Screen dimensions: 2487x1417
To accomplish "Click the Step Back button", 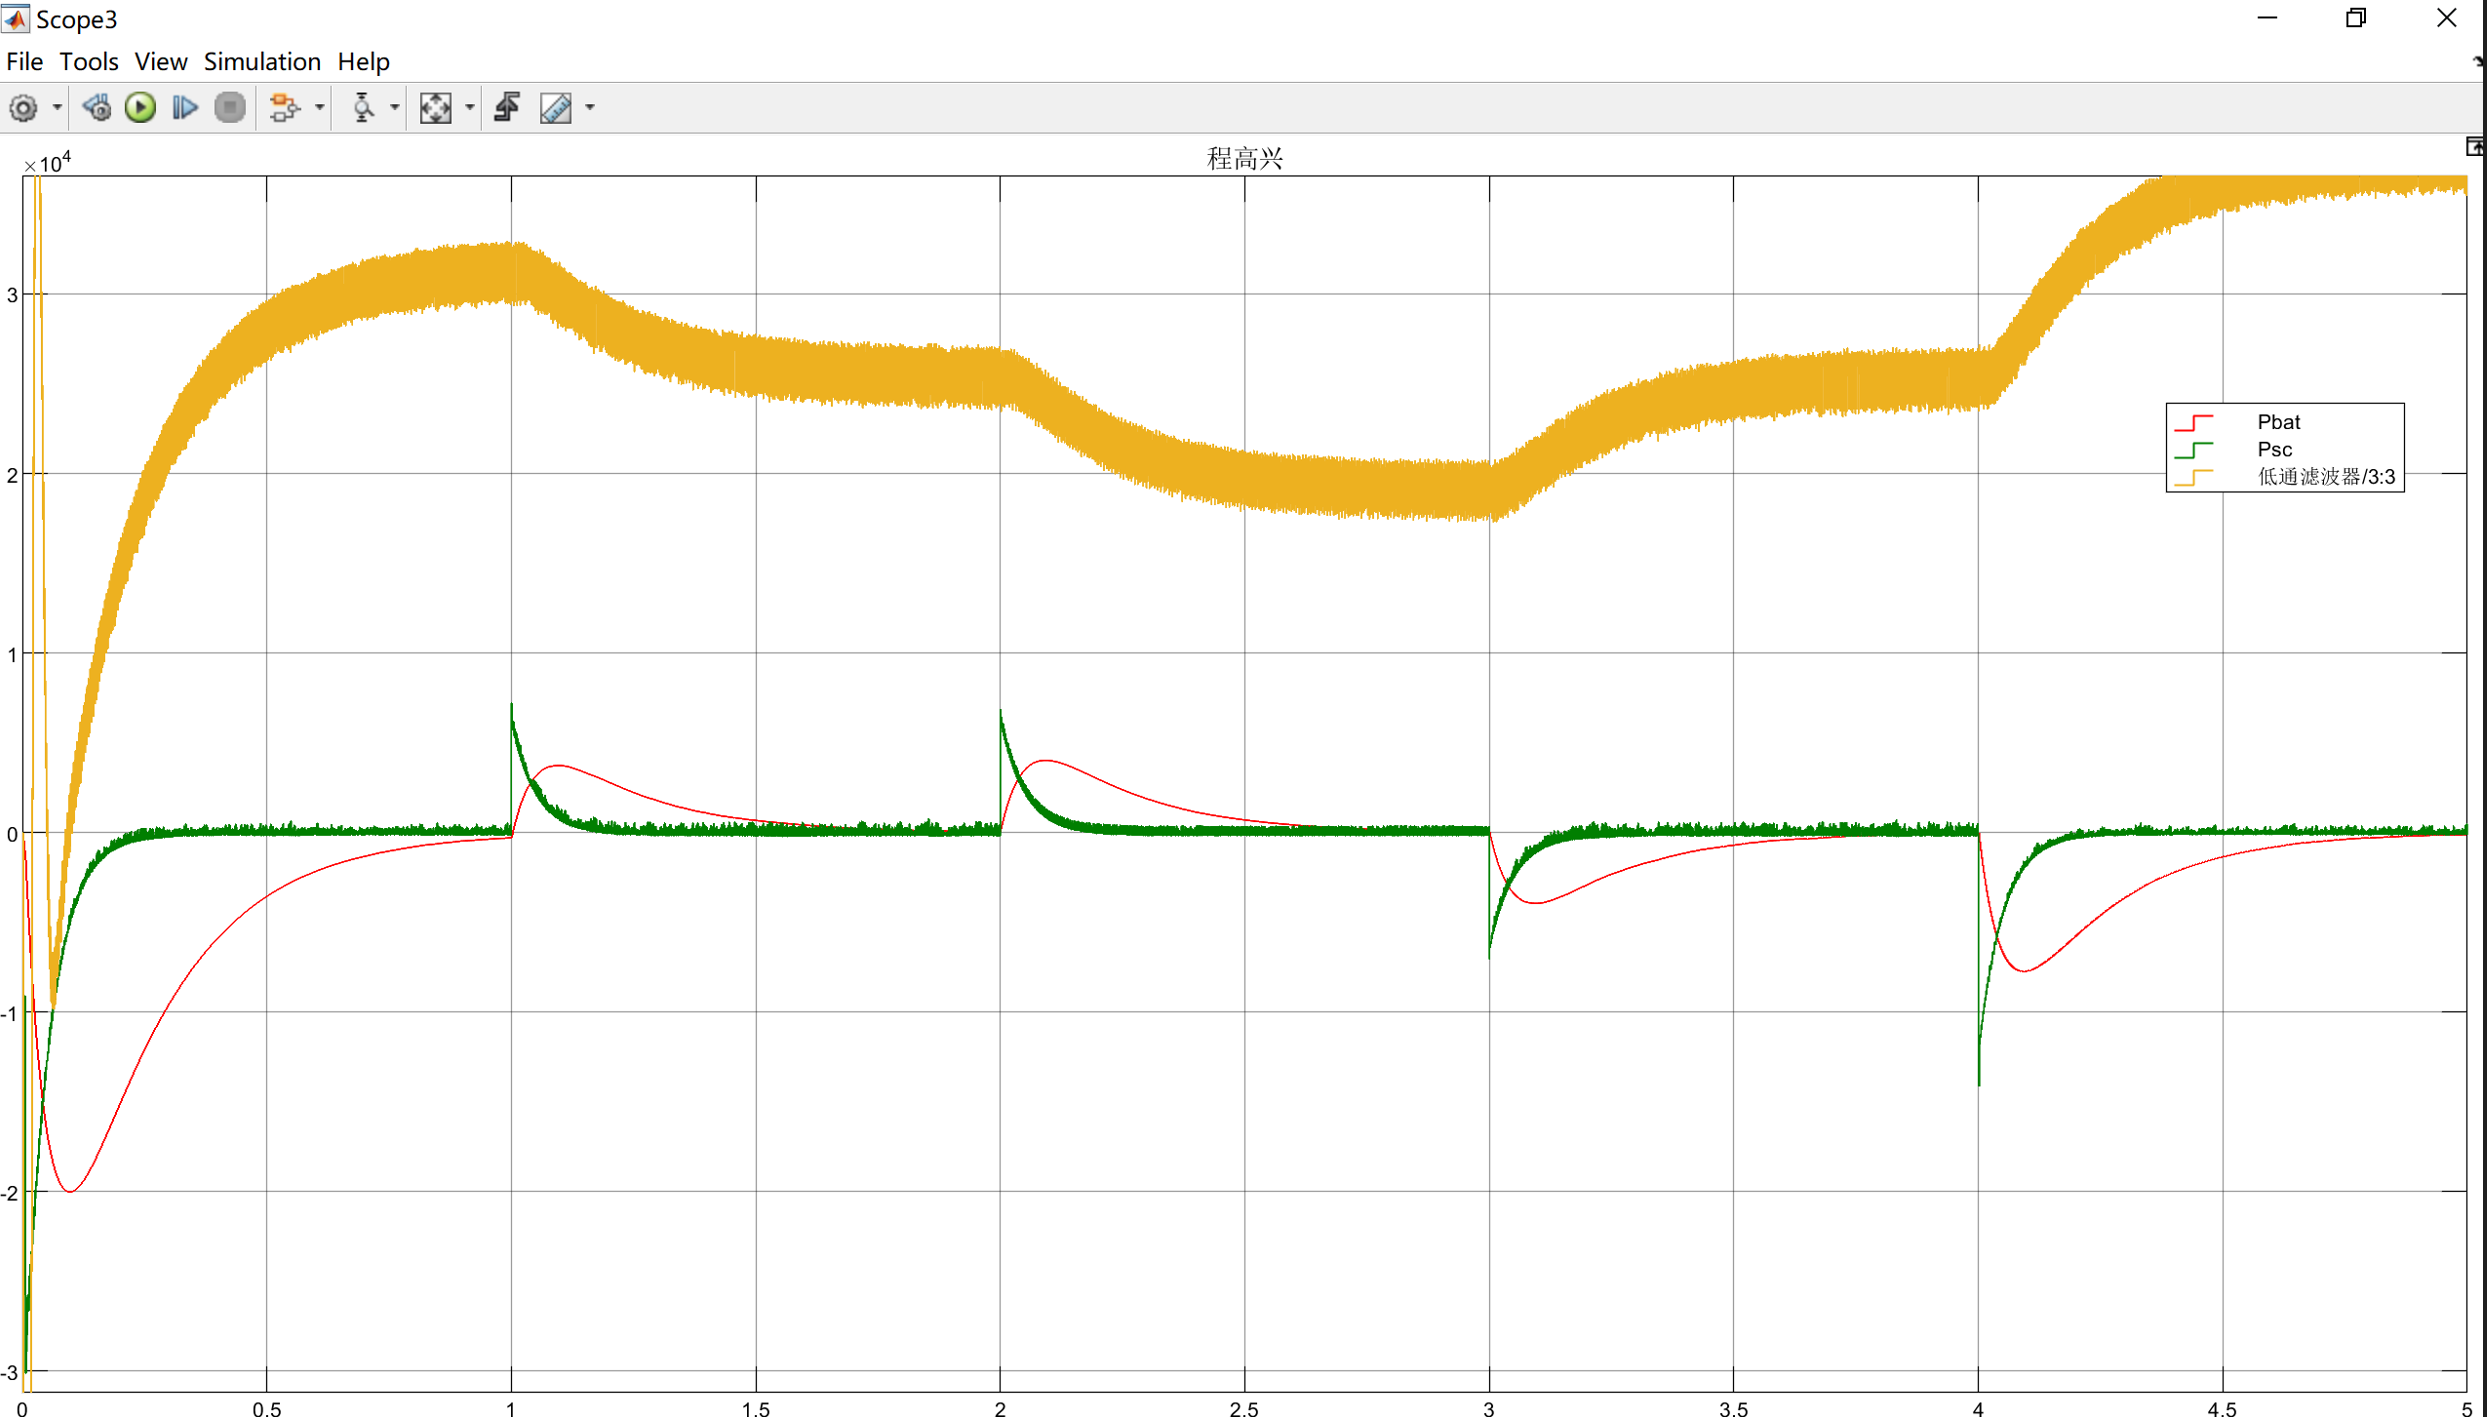I will click(x=97, y=107).
